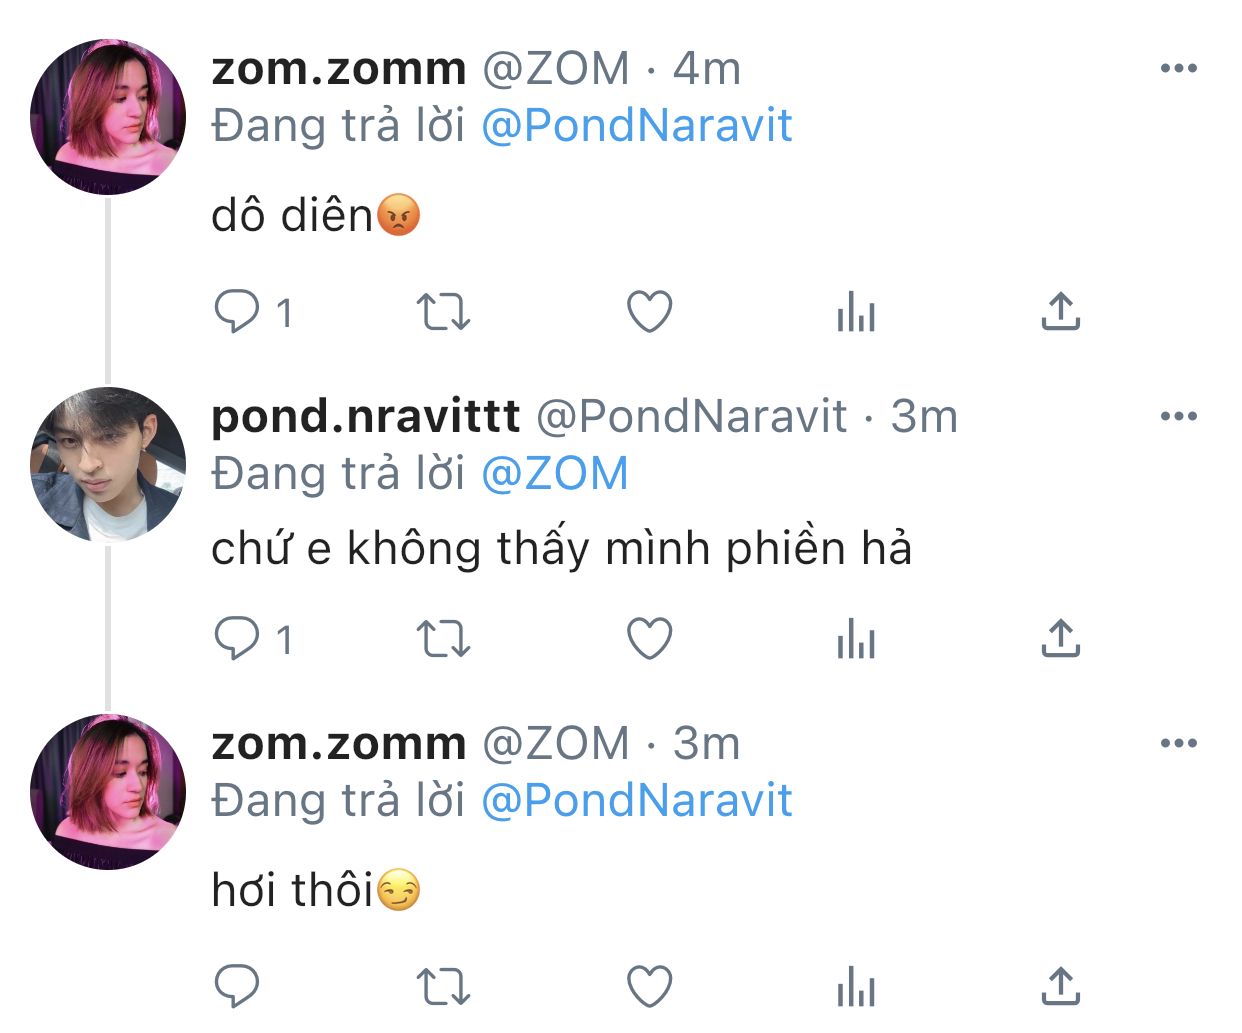Open pond.nravittt's profile picture

(108, 465)
